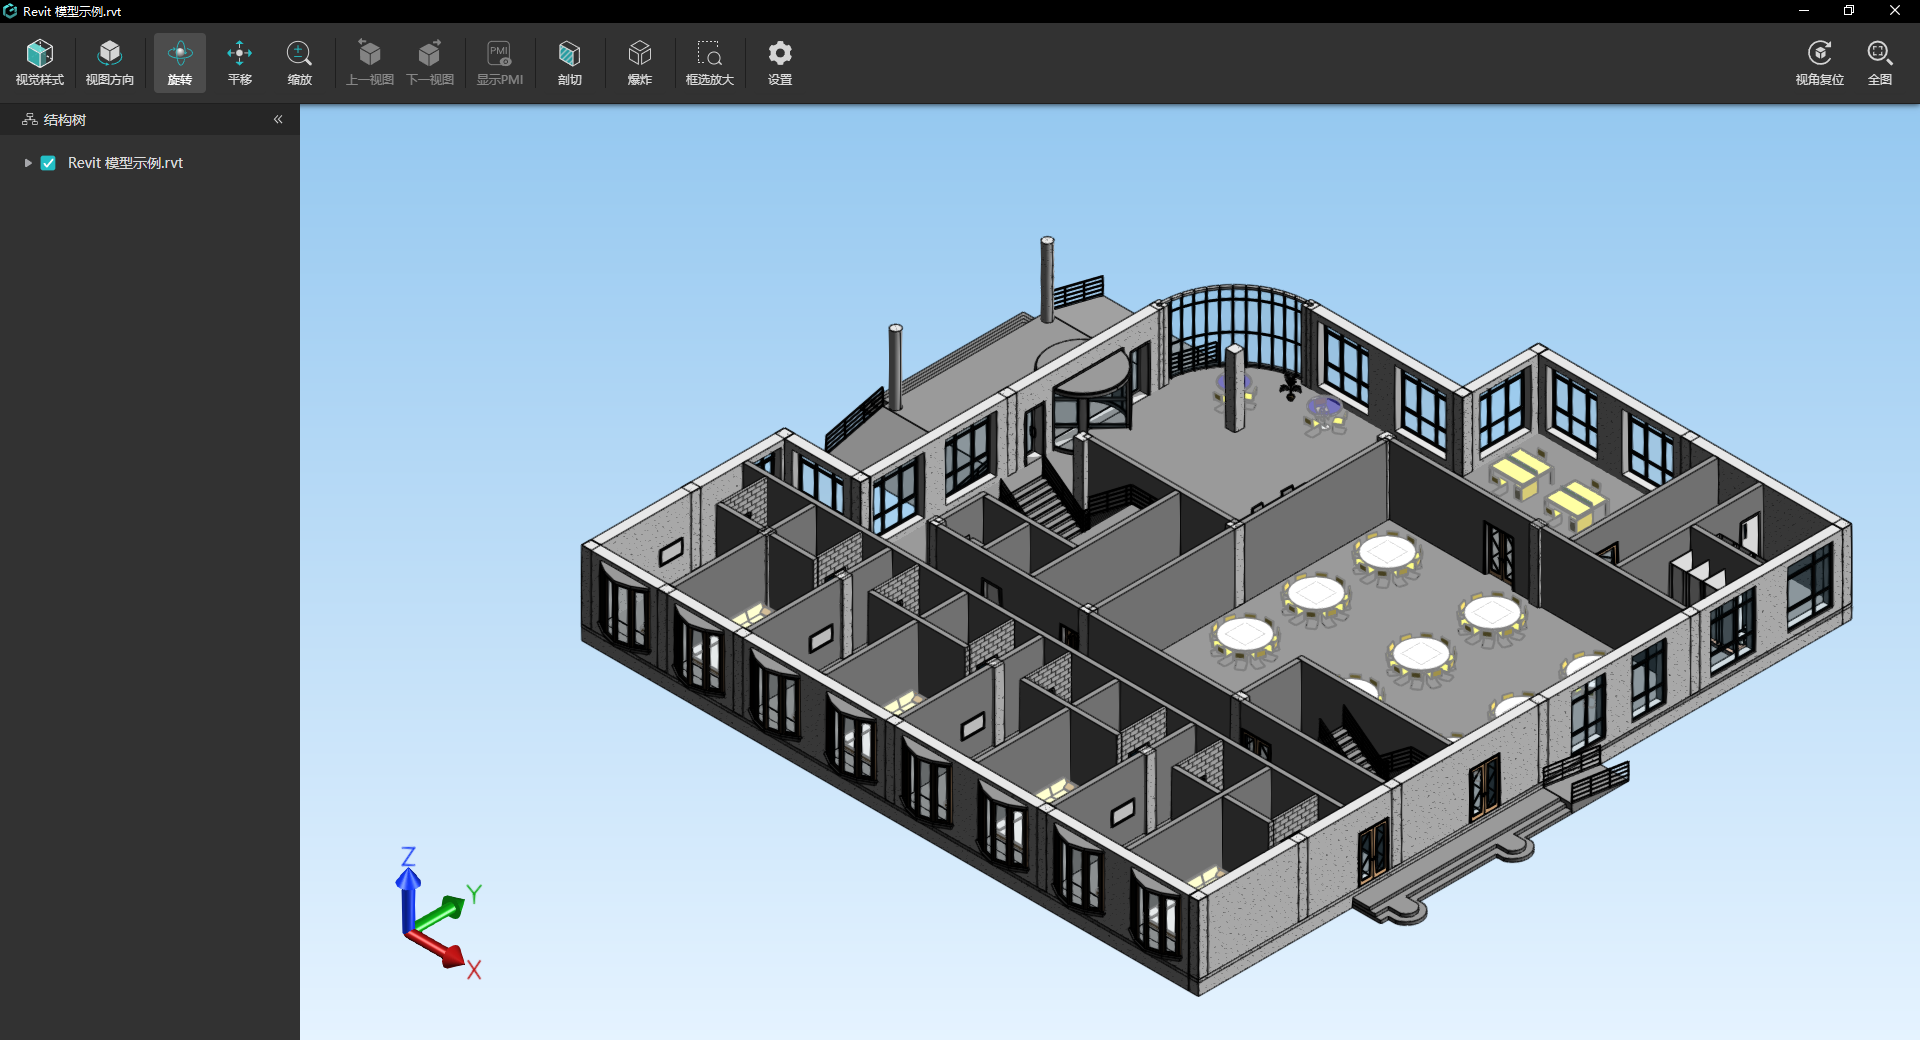This screenshot has width=1920, height=1040.
Task: Uncheck the Revit 模型示例.rvt checkbox
Action: [48, 163]
